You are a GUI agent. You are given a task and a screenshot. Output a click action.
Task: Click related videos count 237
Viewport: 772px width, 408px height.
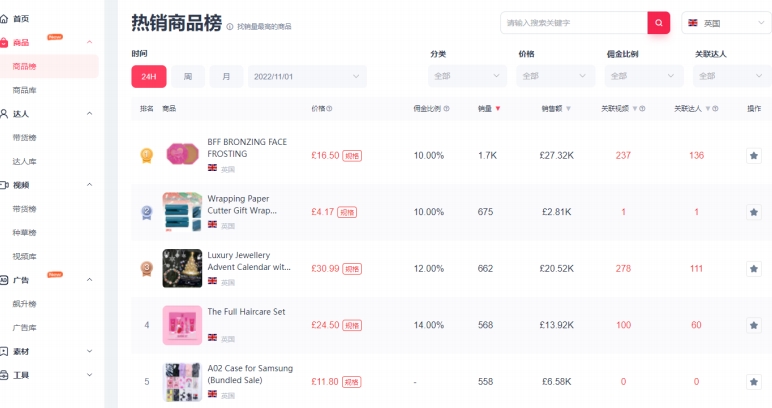(x=623, y=156)
